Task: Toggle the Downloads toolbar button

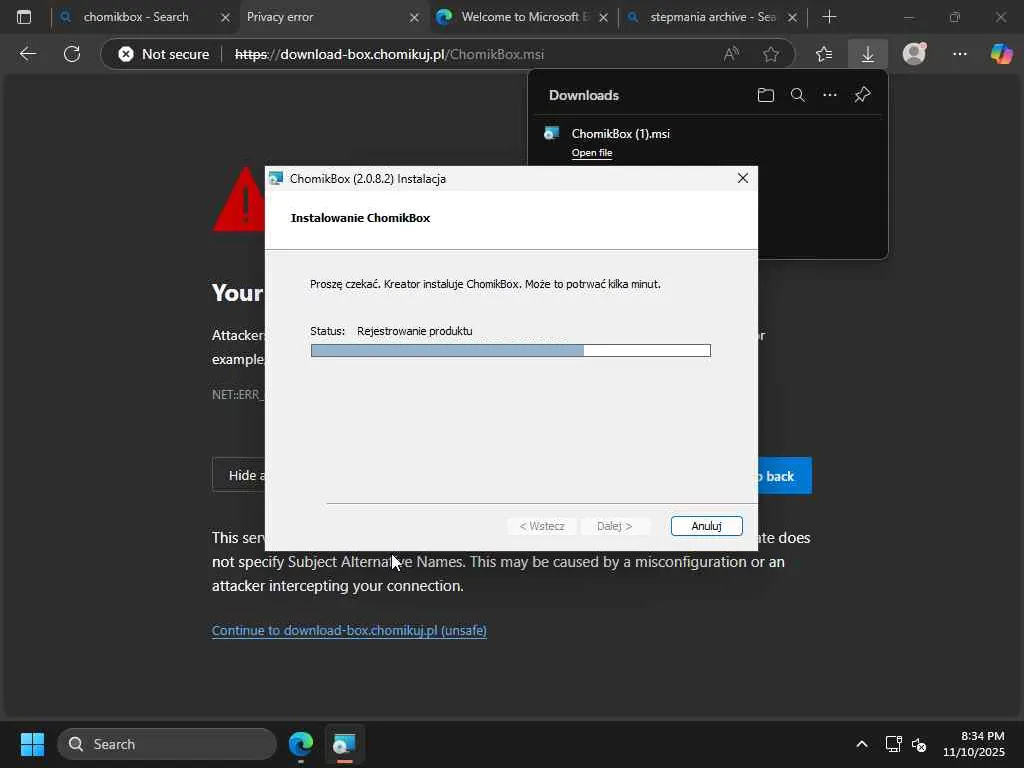Action: click(x=868, y=54)
